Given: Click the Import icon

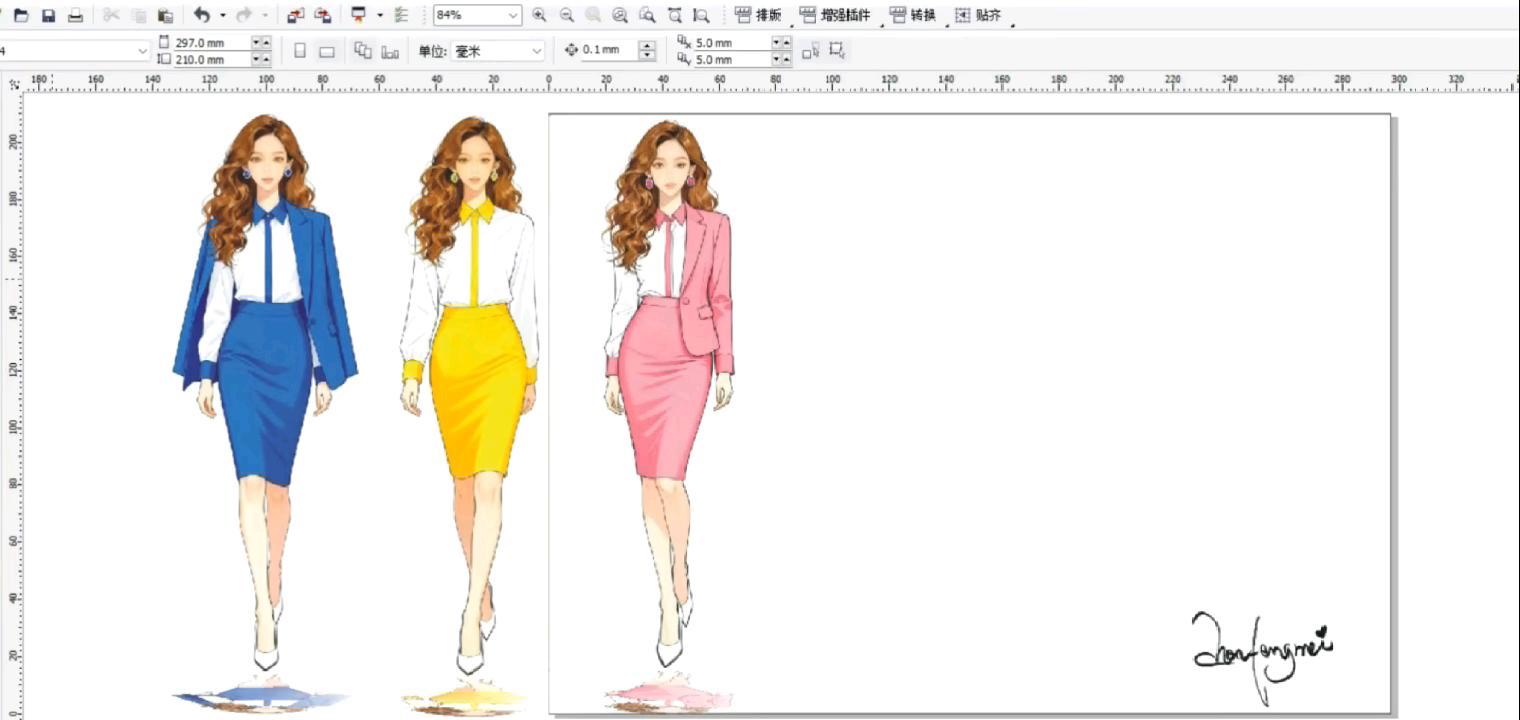Looking at the screenshot, I should point(295,16).
